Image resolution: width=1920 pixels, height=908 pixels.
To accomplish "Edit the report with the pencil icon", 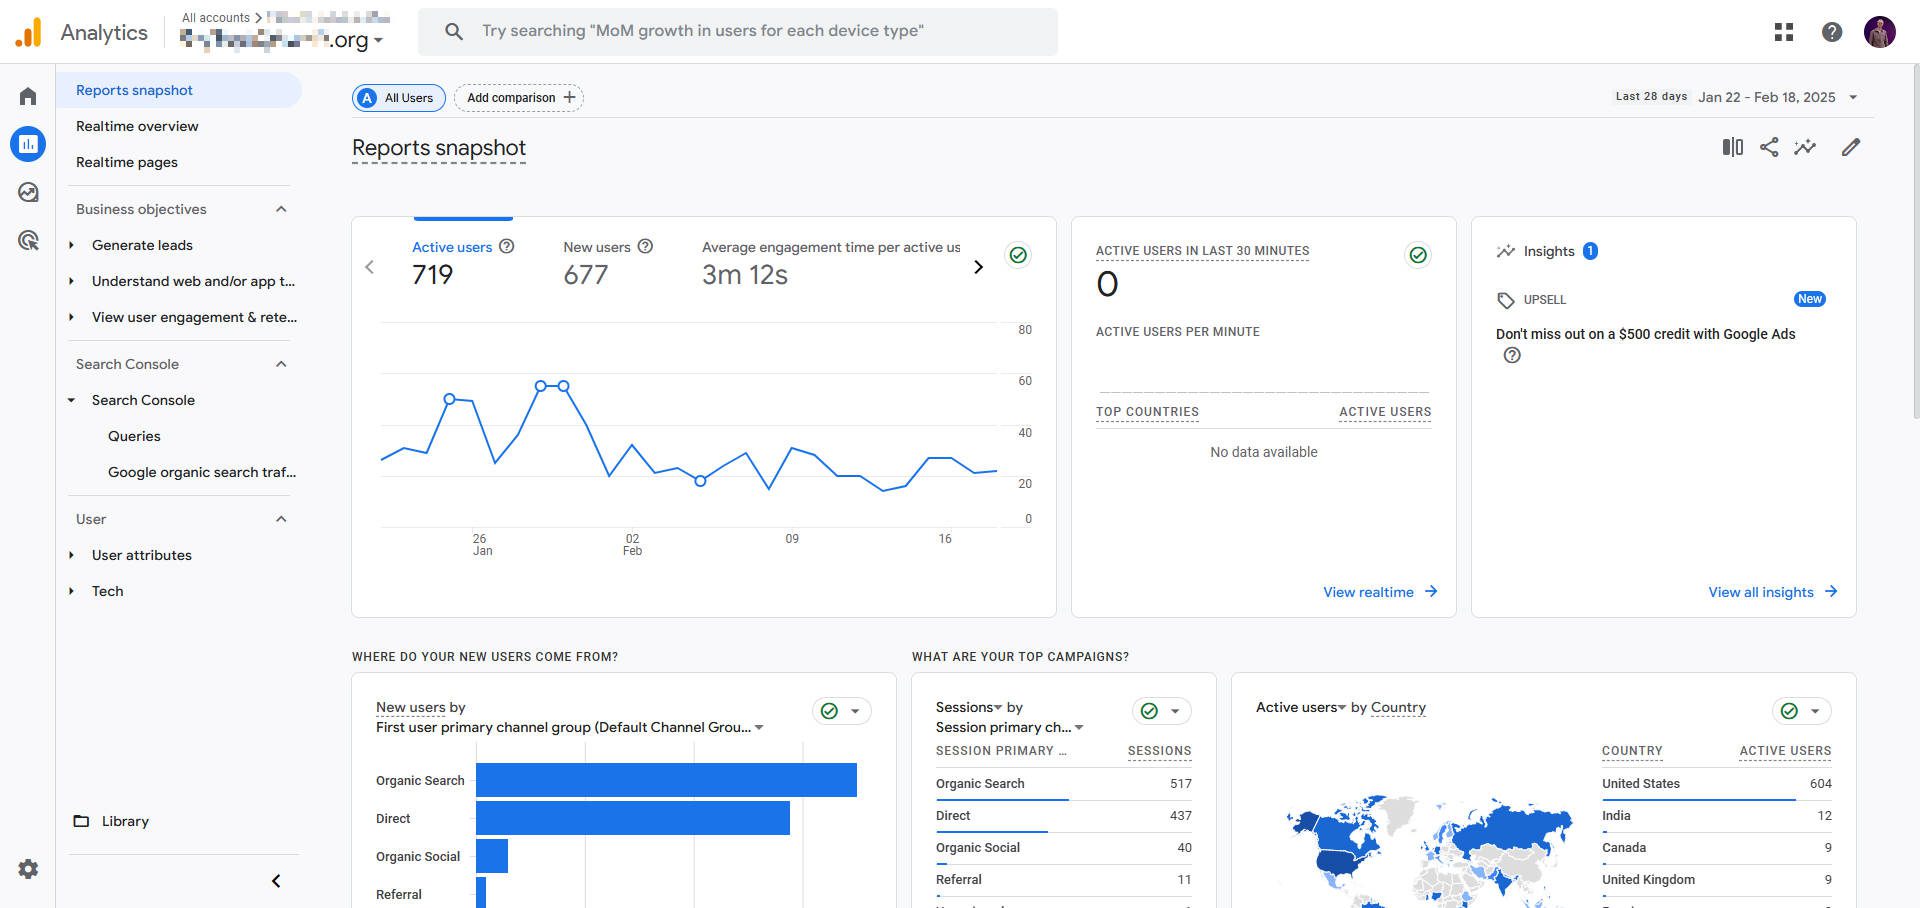I will [x=1851, y=147].
